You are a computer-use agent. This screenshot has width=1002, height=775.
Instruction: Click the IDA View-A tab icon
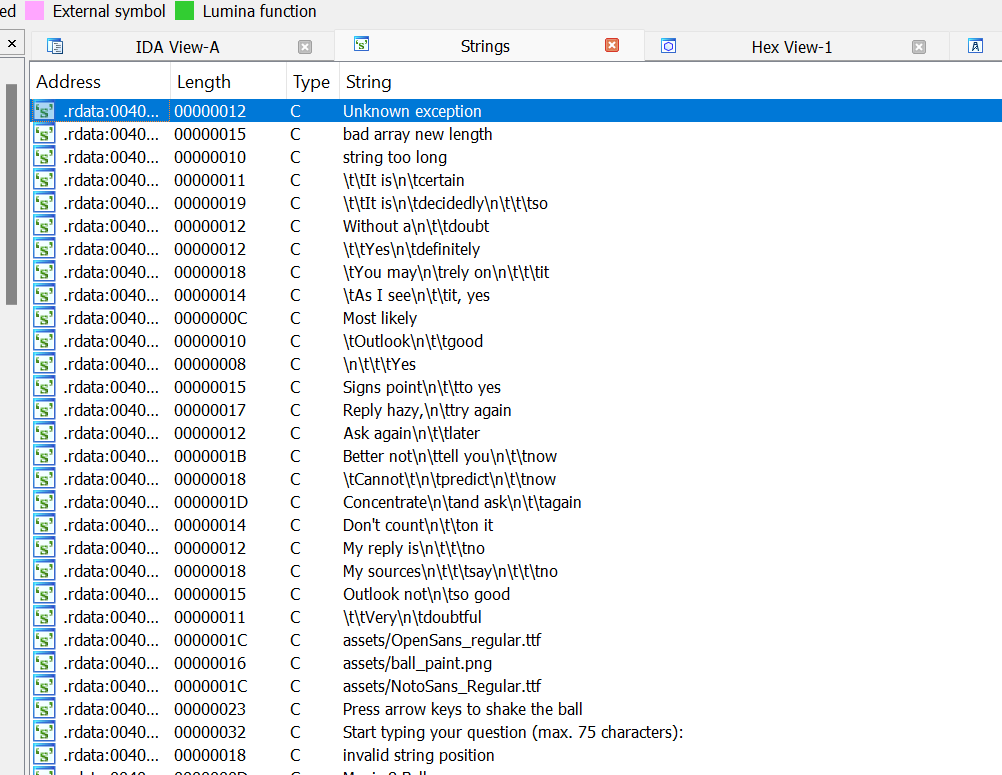(55, 46)
